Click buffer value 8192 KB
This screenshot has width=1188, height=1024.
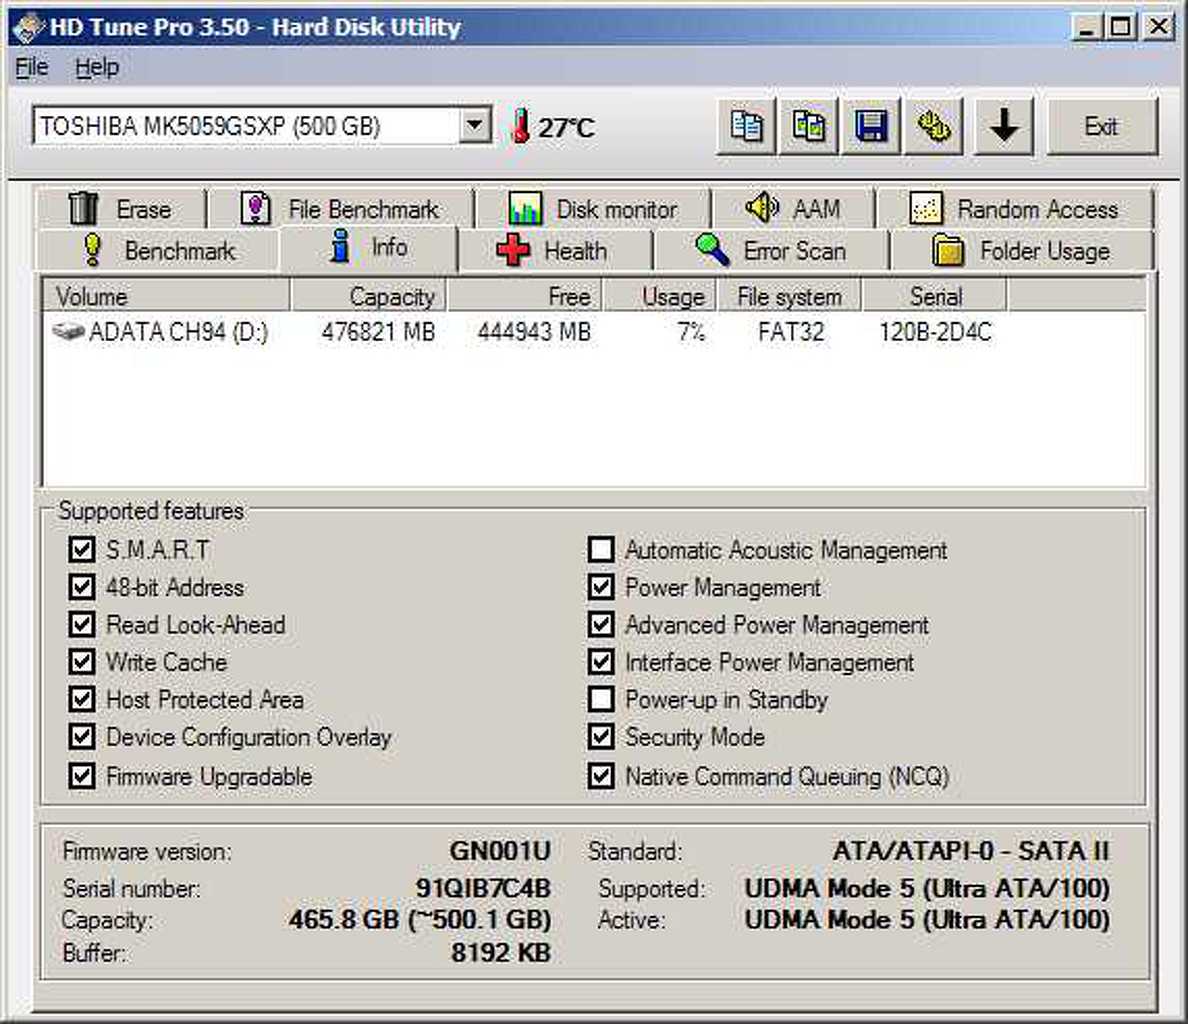point(501,952)
